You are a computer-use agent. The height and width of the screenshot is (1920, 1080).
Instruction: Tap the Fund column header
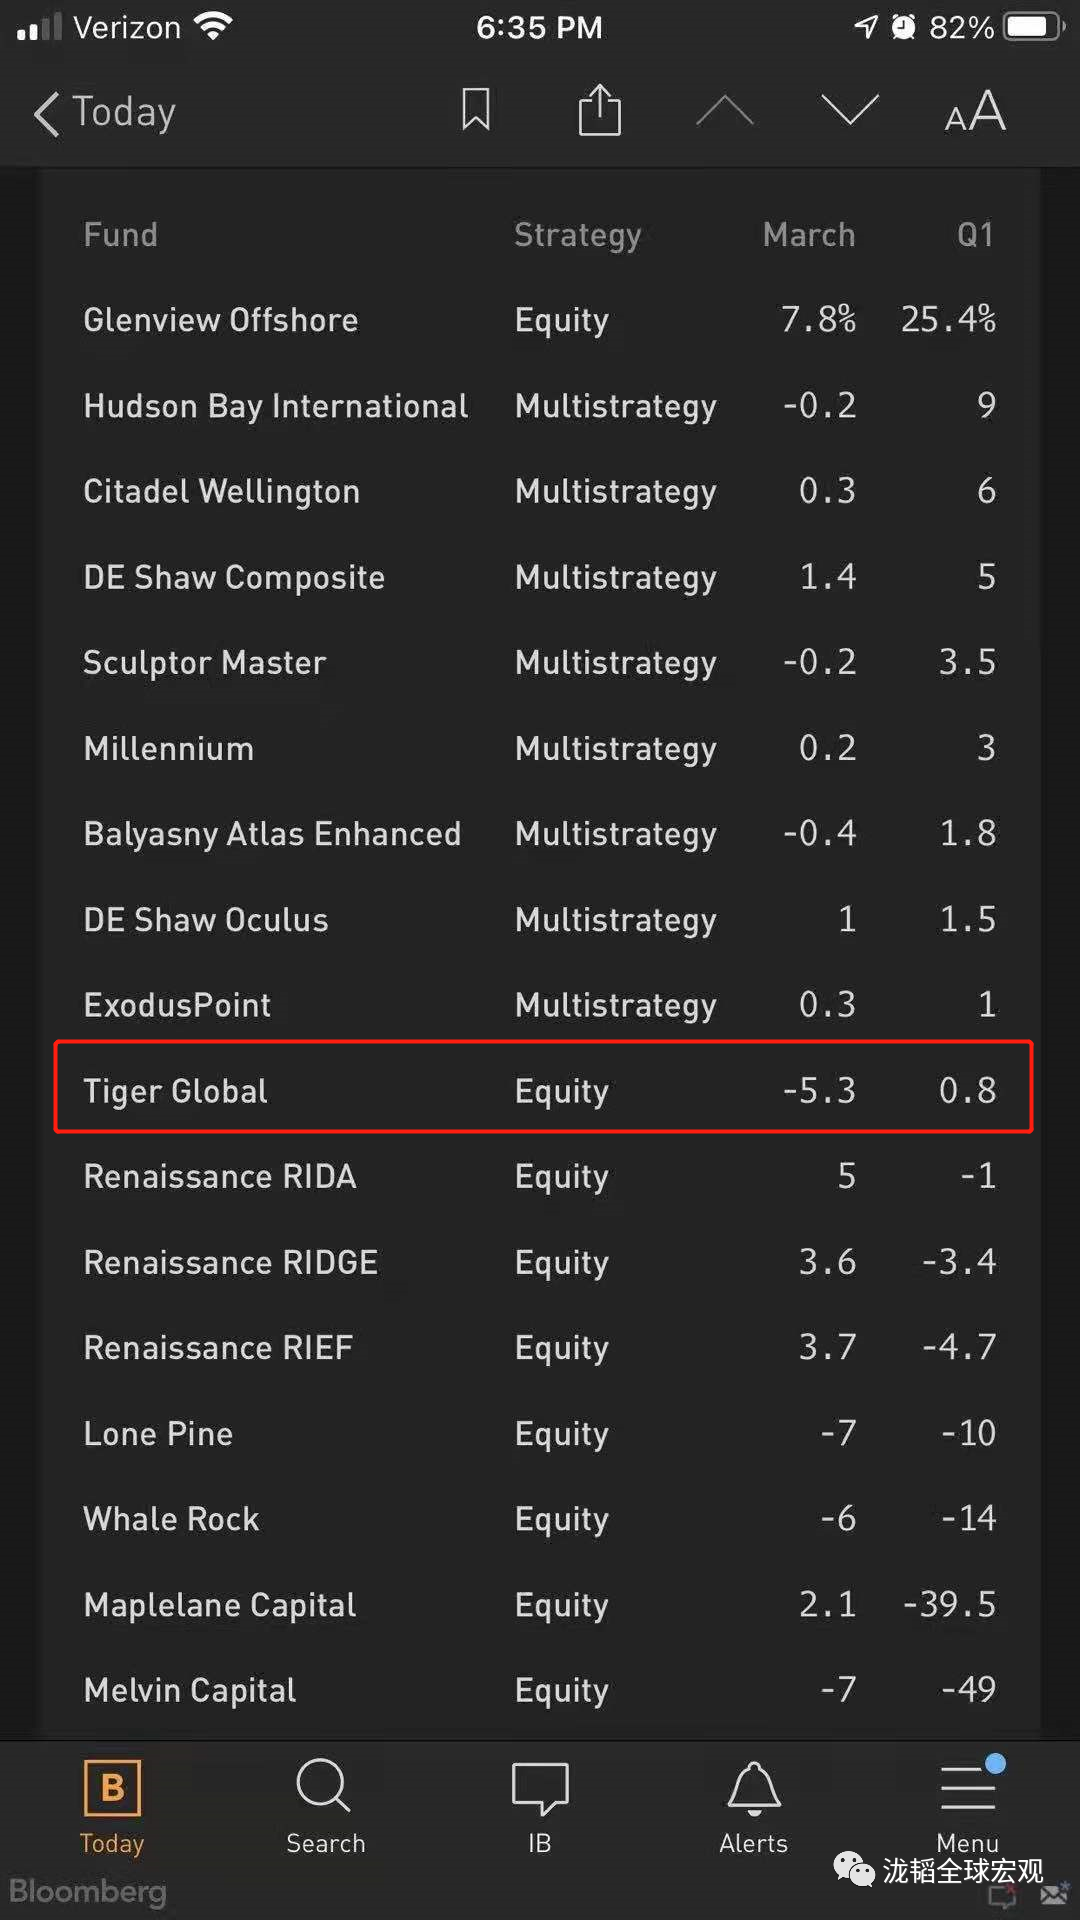(120, 235)
